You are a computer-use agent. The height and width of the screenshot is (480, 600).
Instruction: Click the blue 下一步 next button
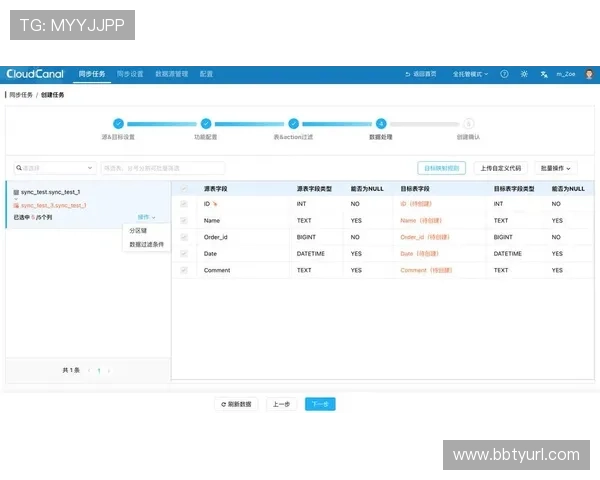(x=320, y=404)
